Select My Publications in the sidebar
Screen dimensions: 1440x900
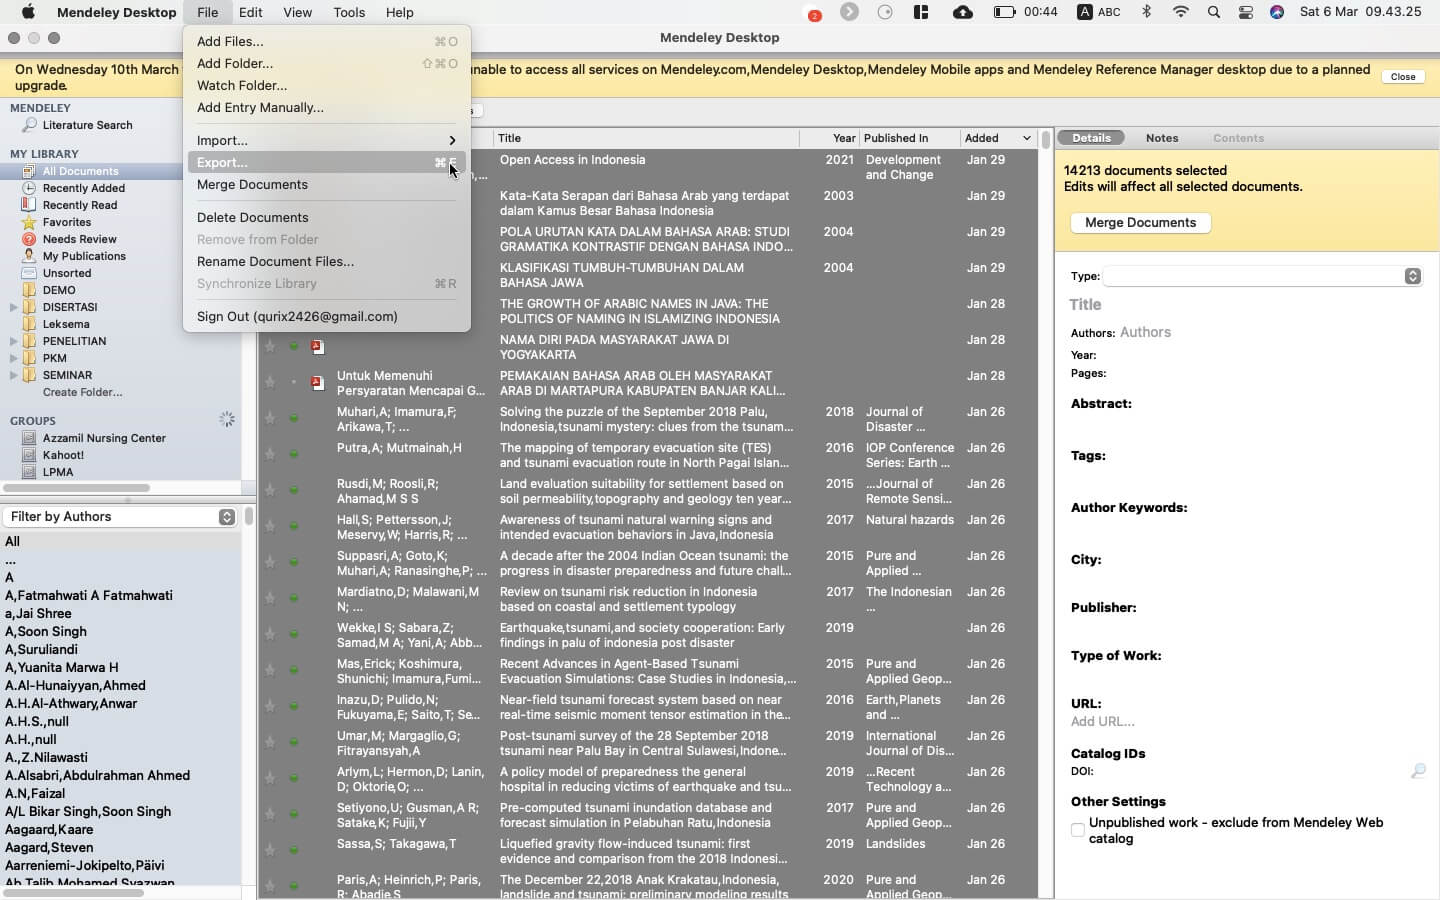tap(86, 256)
